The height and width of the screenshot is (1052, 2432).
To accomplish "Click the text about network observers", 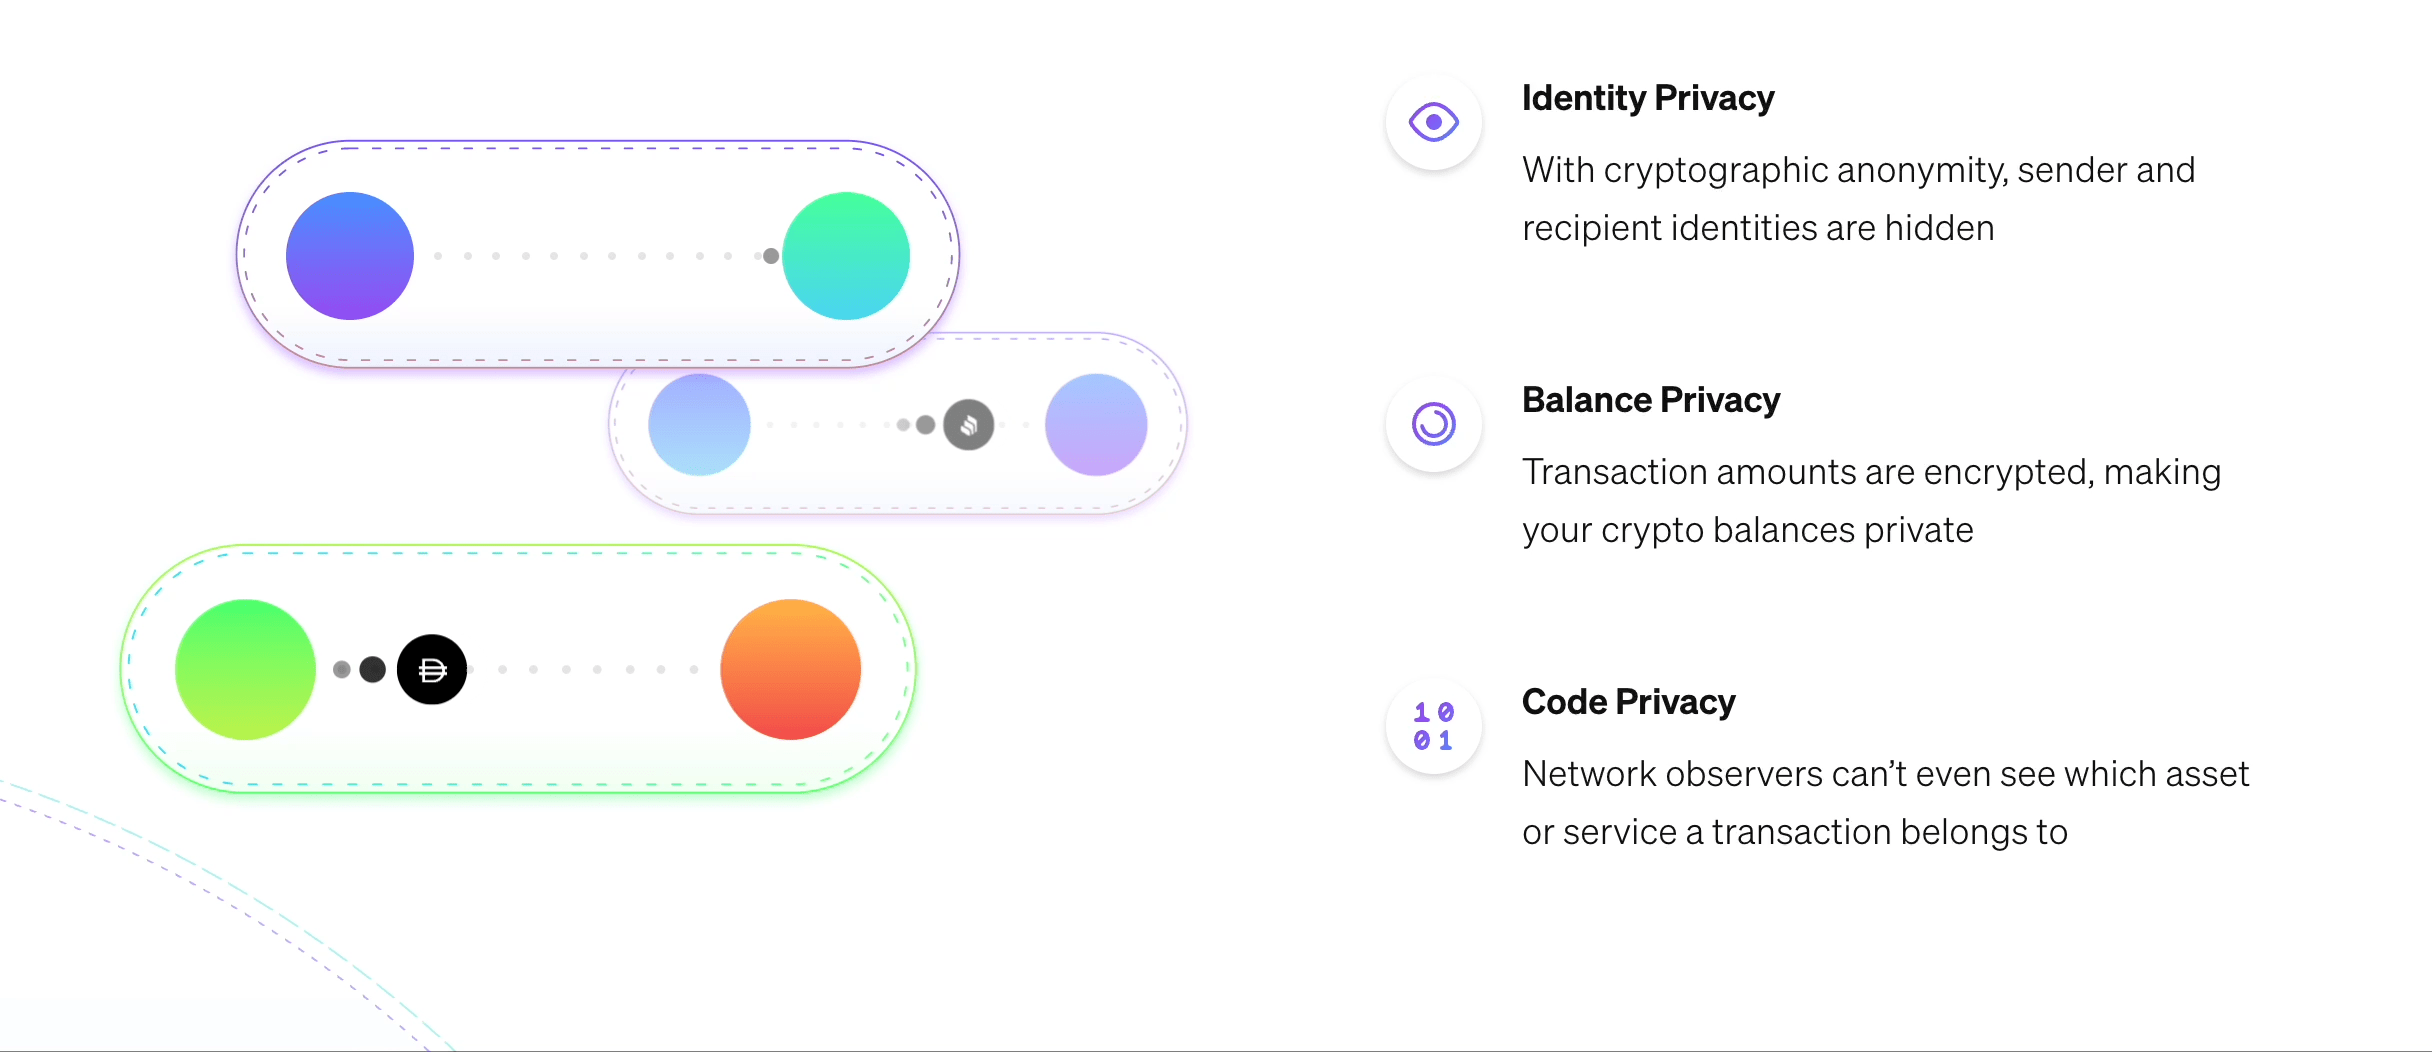I will 1885,803.
